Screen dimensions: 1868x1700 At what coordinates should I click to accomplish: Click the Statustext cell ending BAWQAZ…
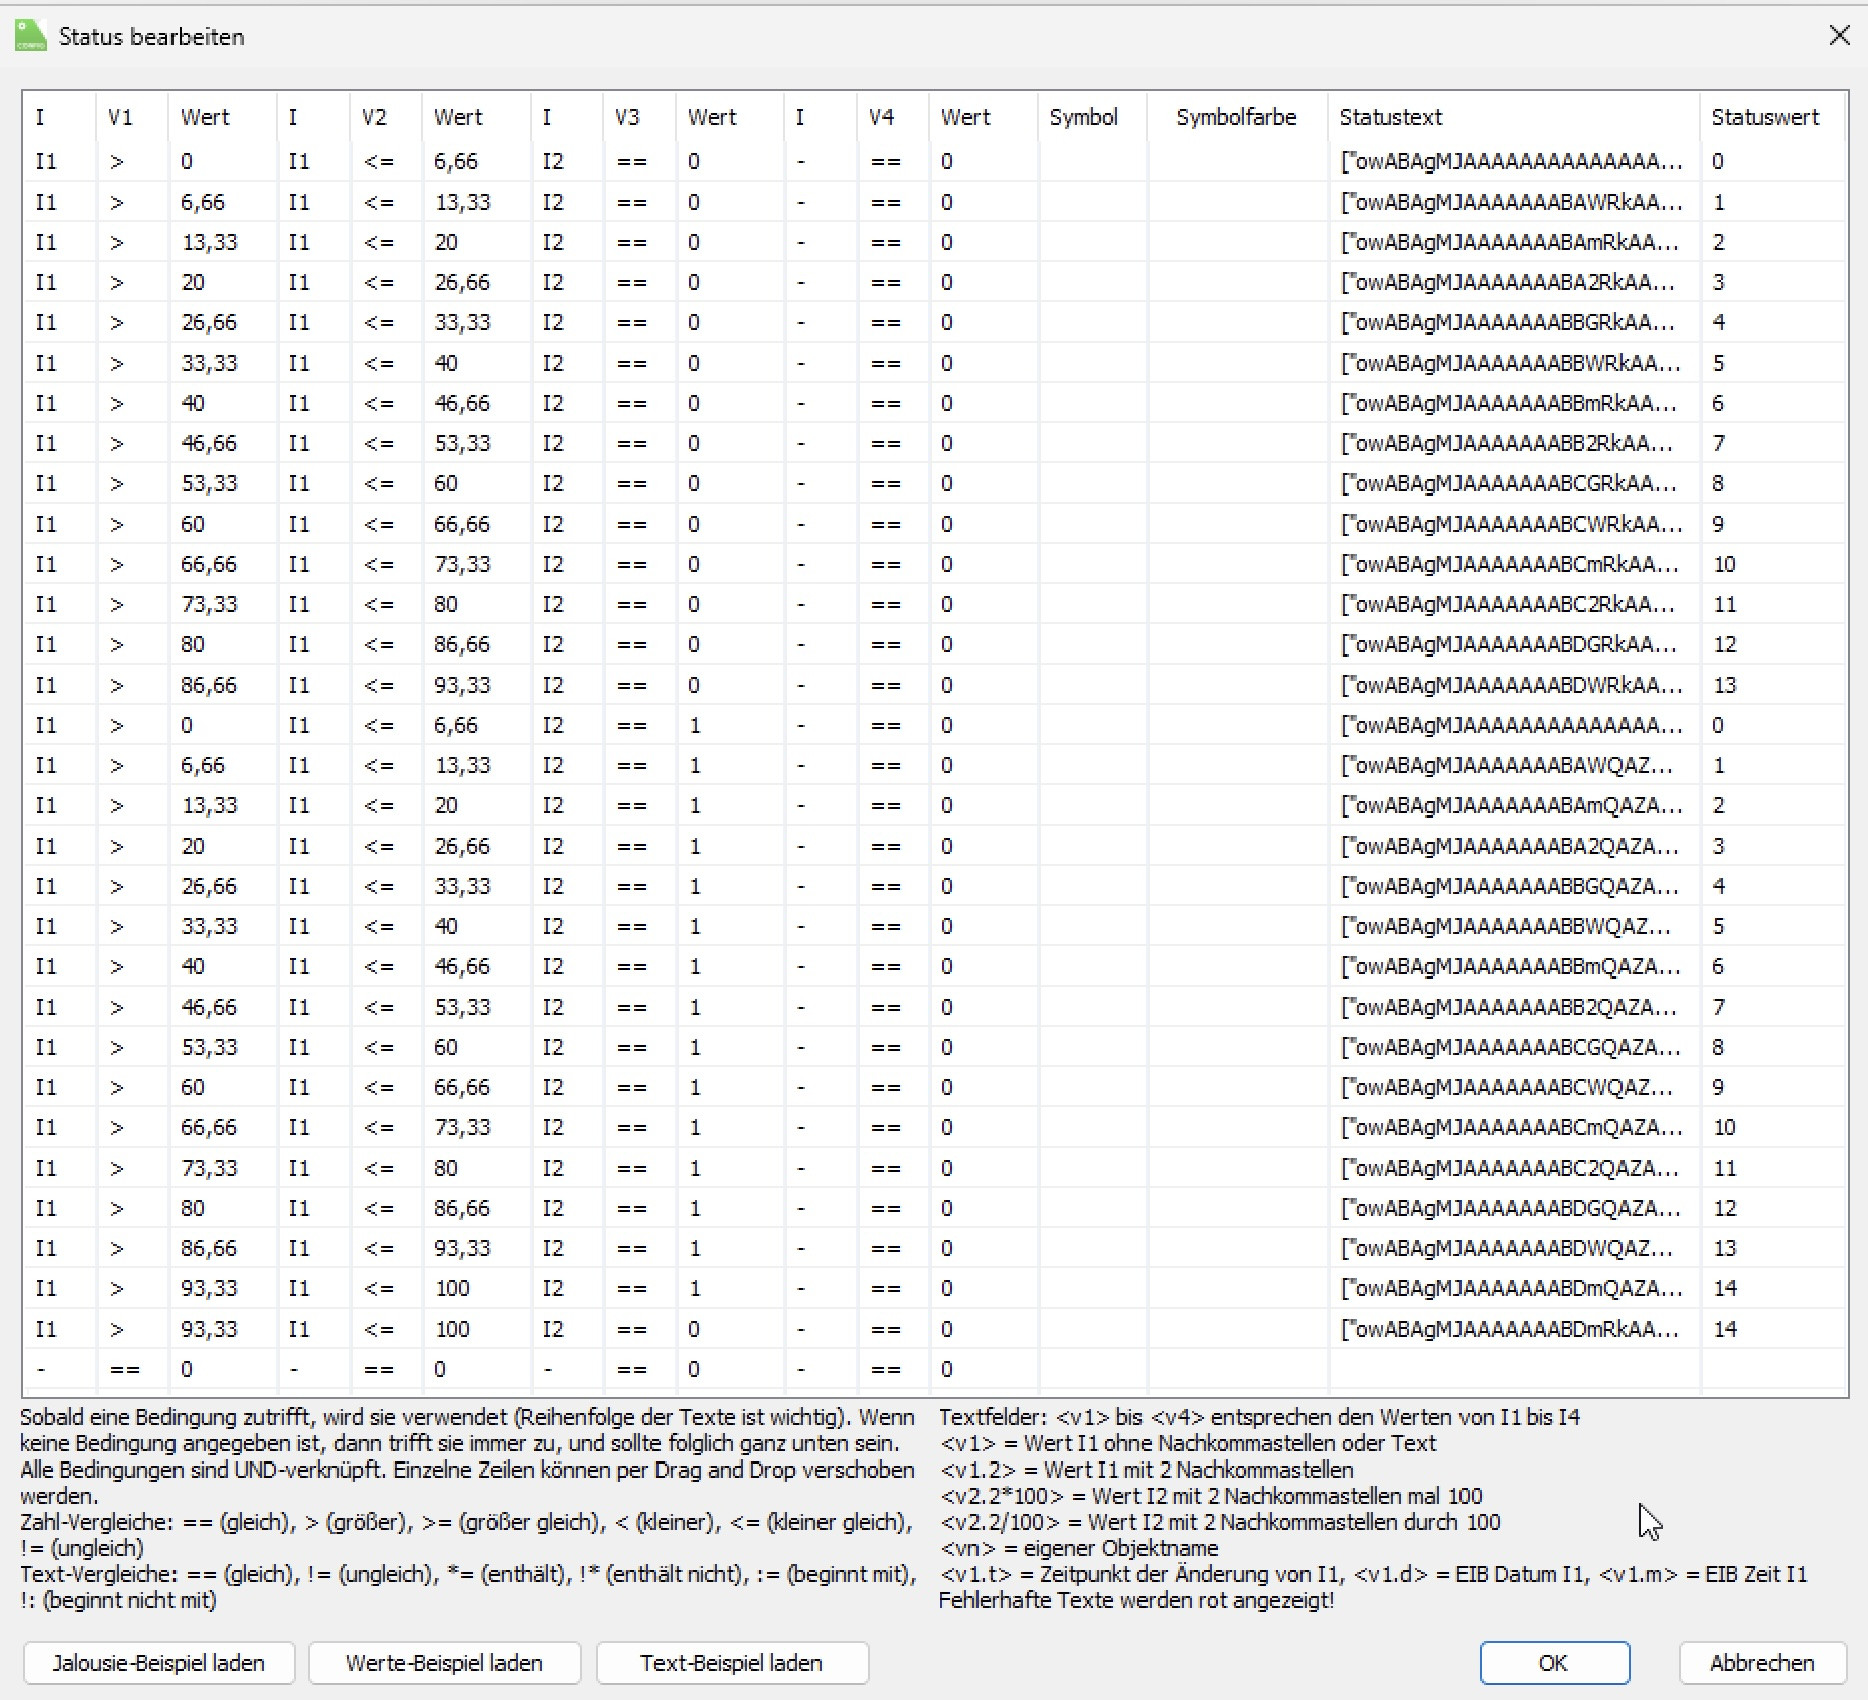[x=1513, y=765]
